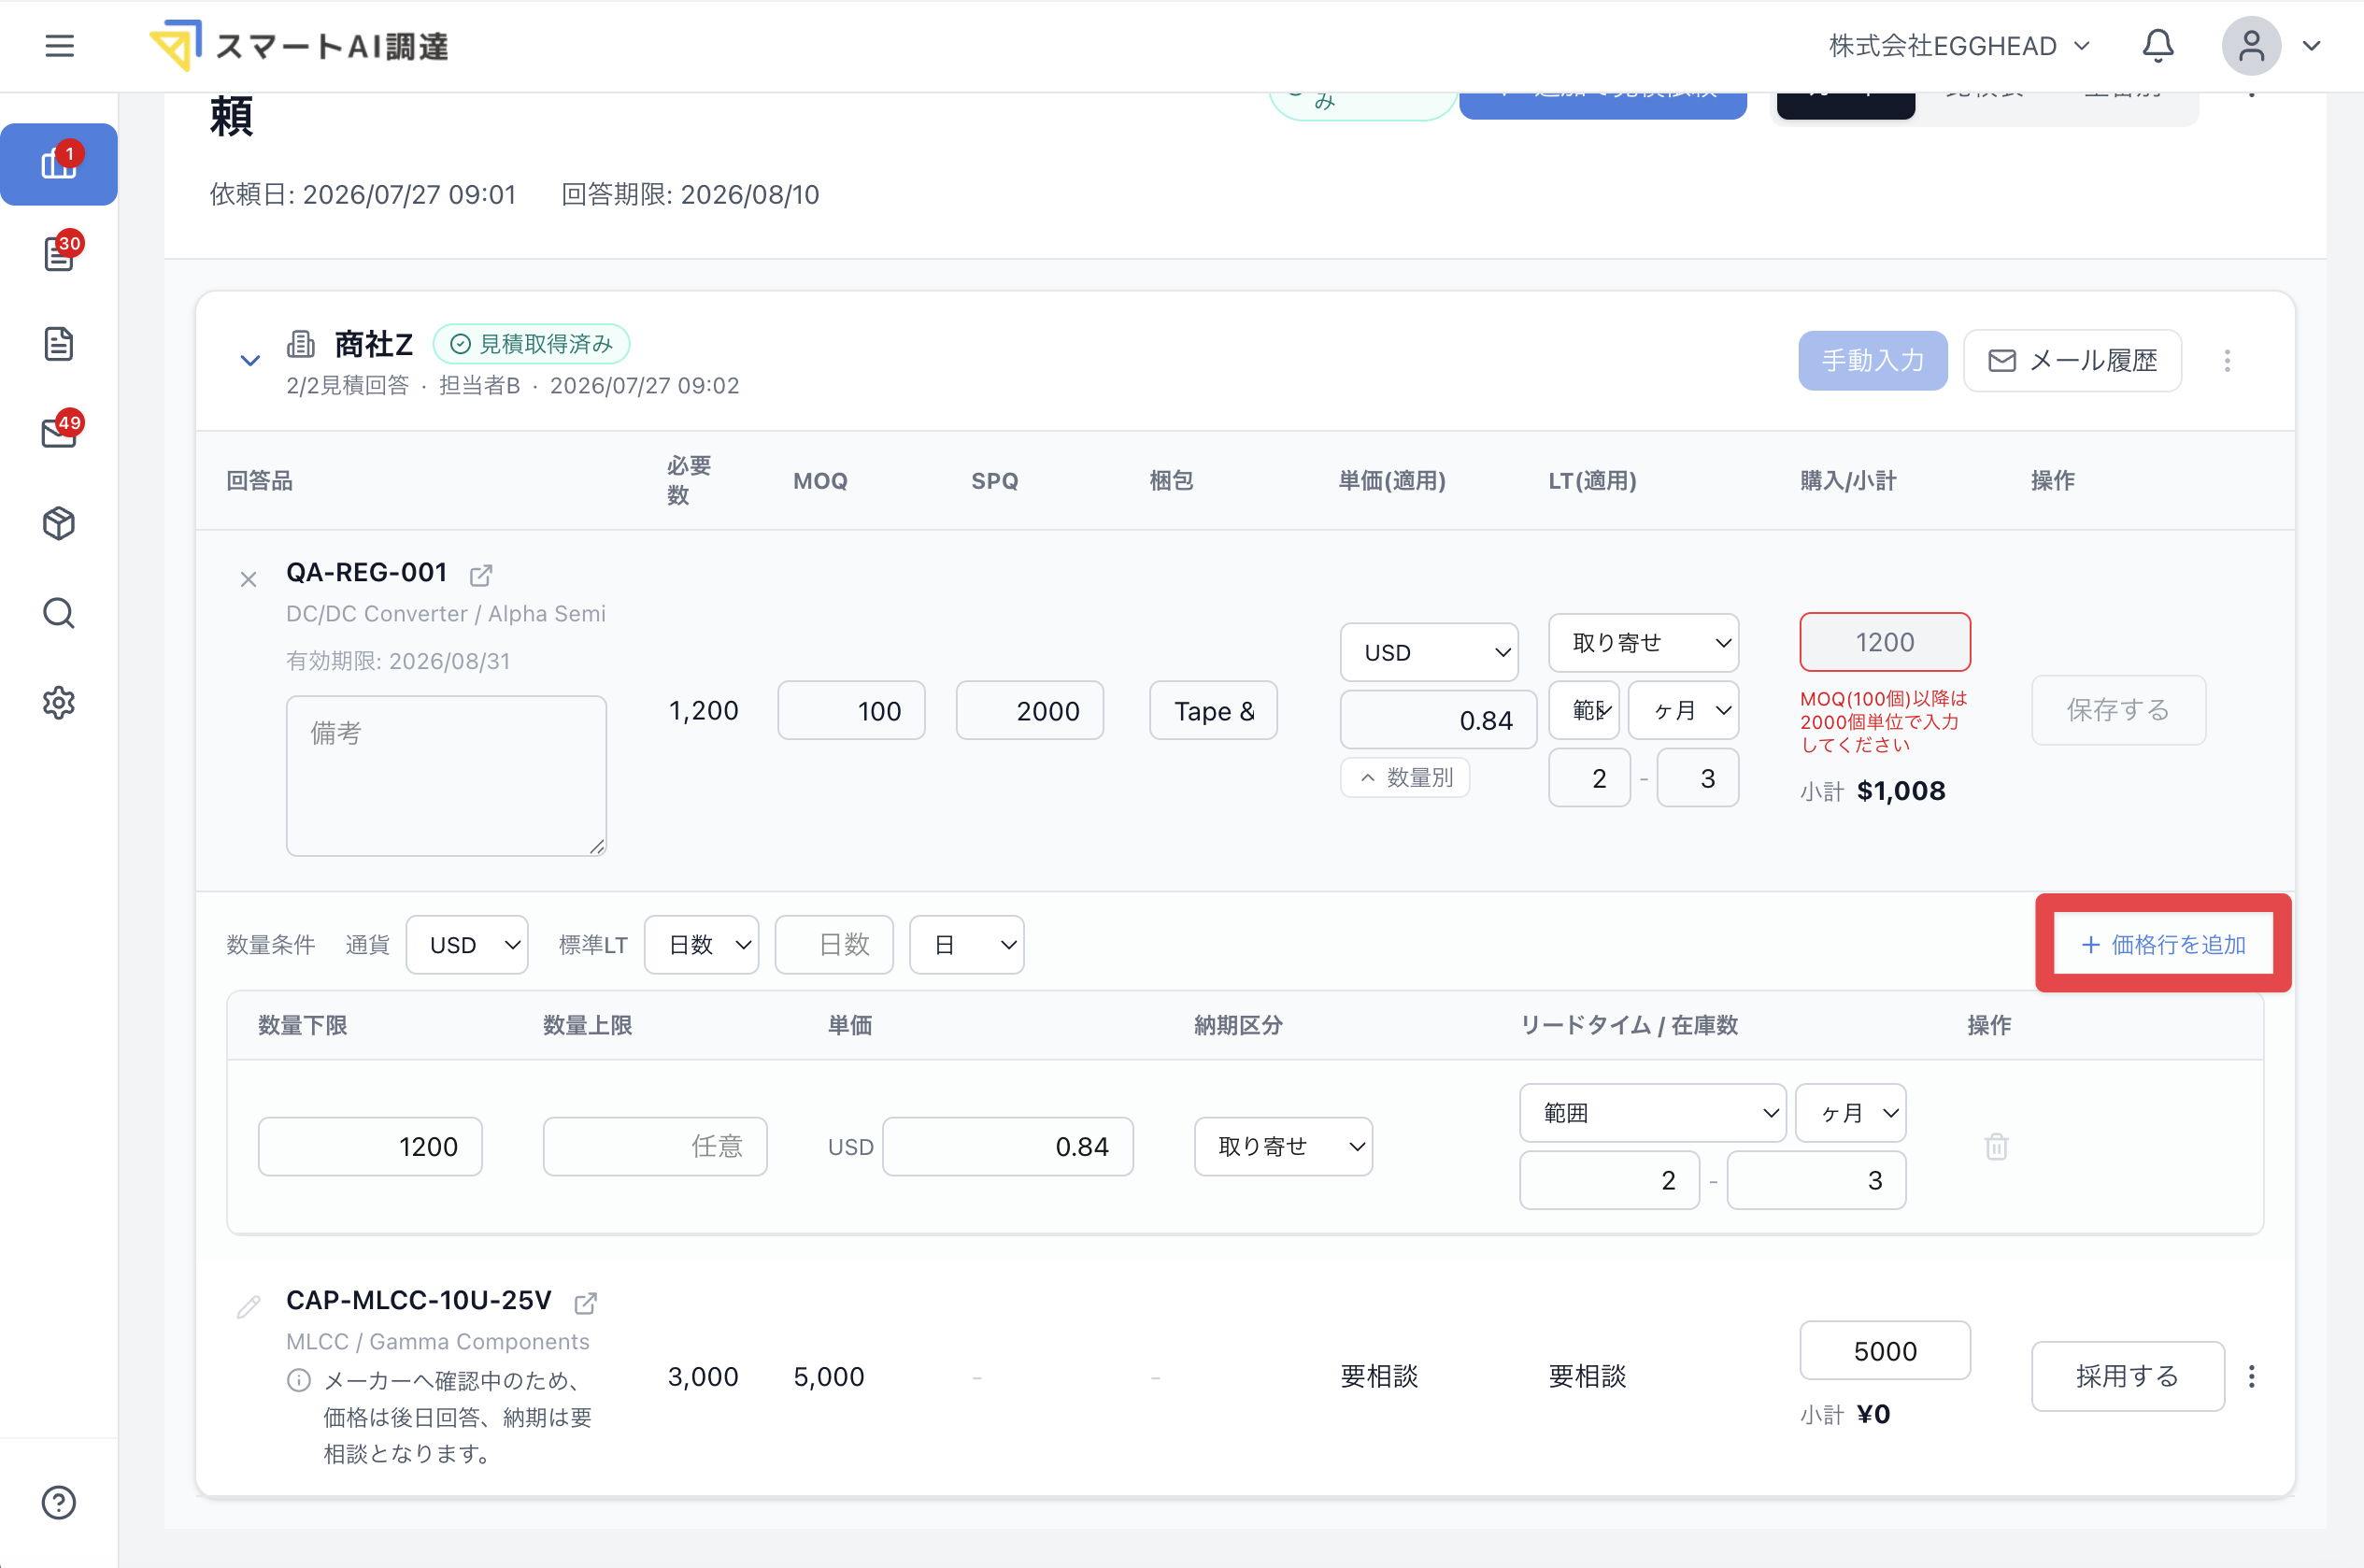Open CAP-MLCC-10U-25V external link icon
Viewport: 2364px width, 1568px height.
(586, 1303)
